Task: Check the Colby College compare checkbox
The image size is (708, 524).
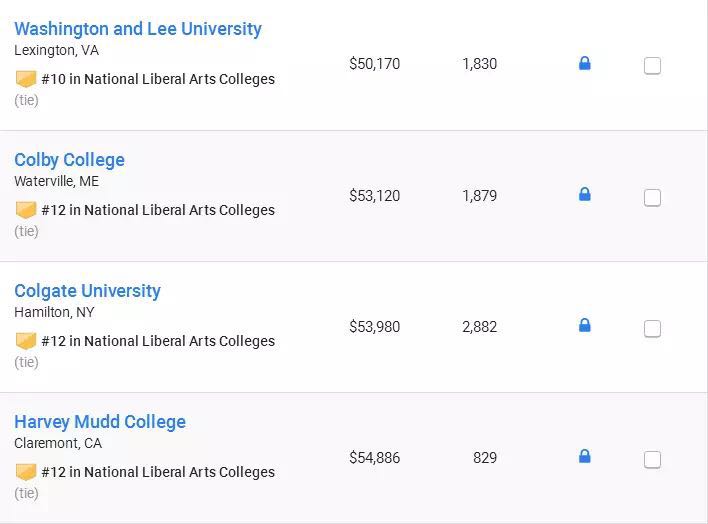Action: pos(652,198)
